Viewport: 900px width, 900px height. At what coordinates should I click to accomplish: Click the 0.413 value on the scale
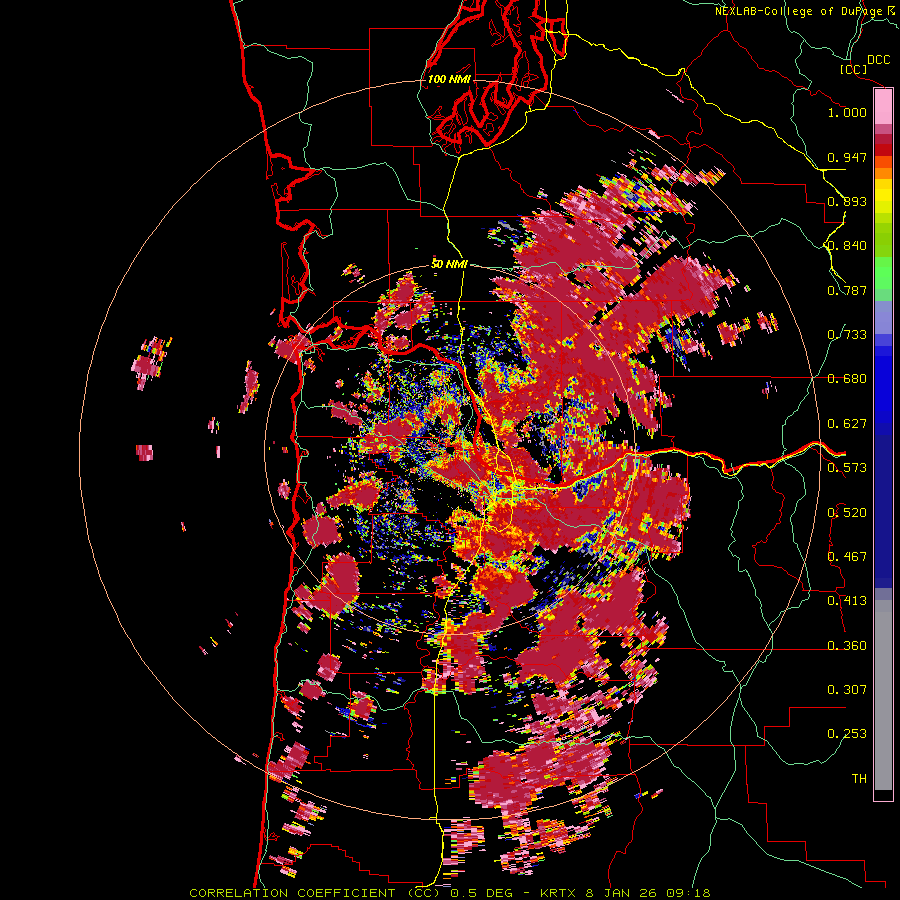point(847,601)
